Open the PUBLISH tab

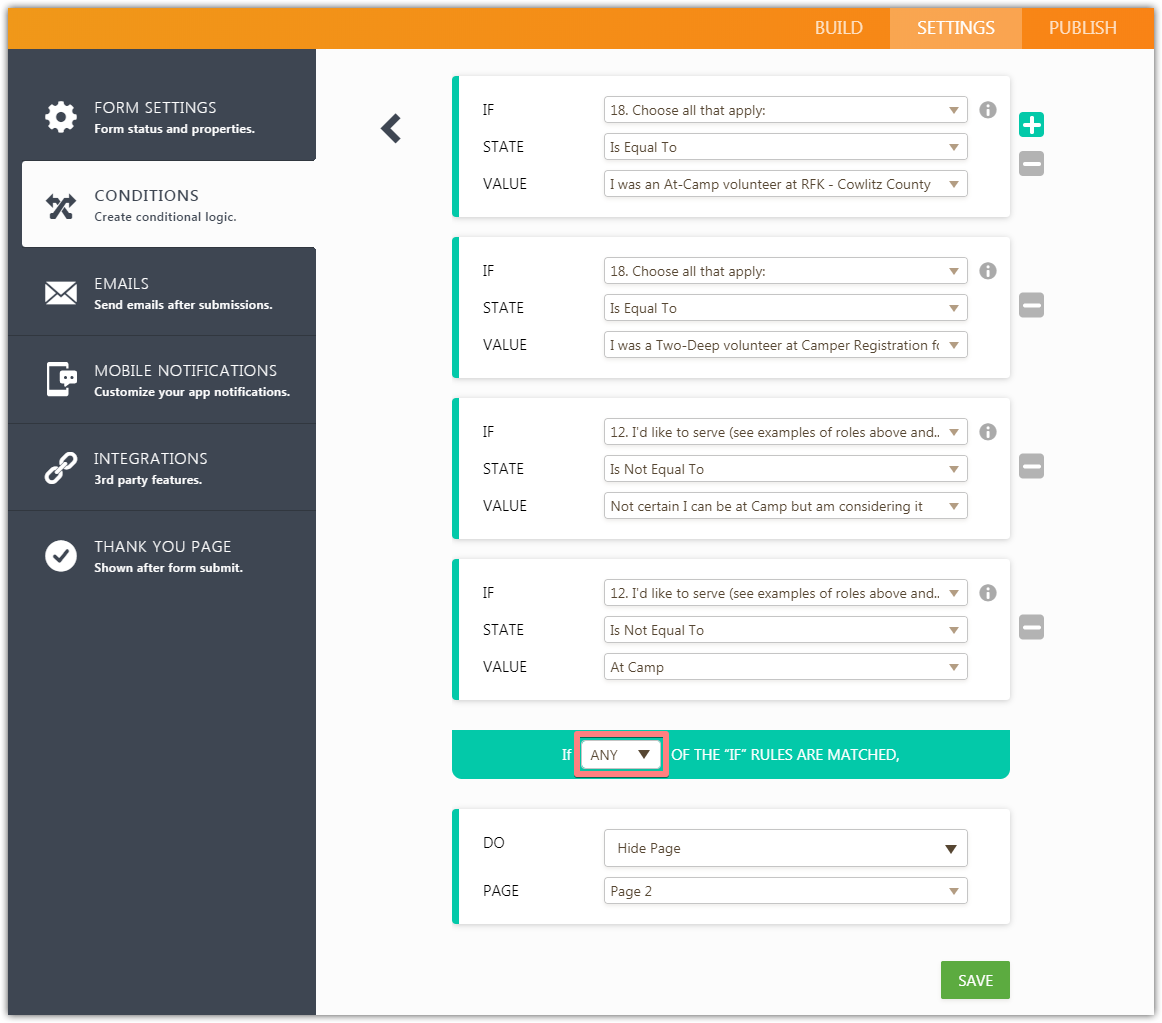(1083, 28)
